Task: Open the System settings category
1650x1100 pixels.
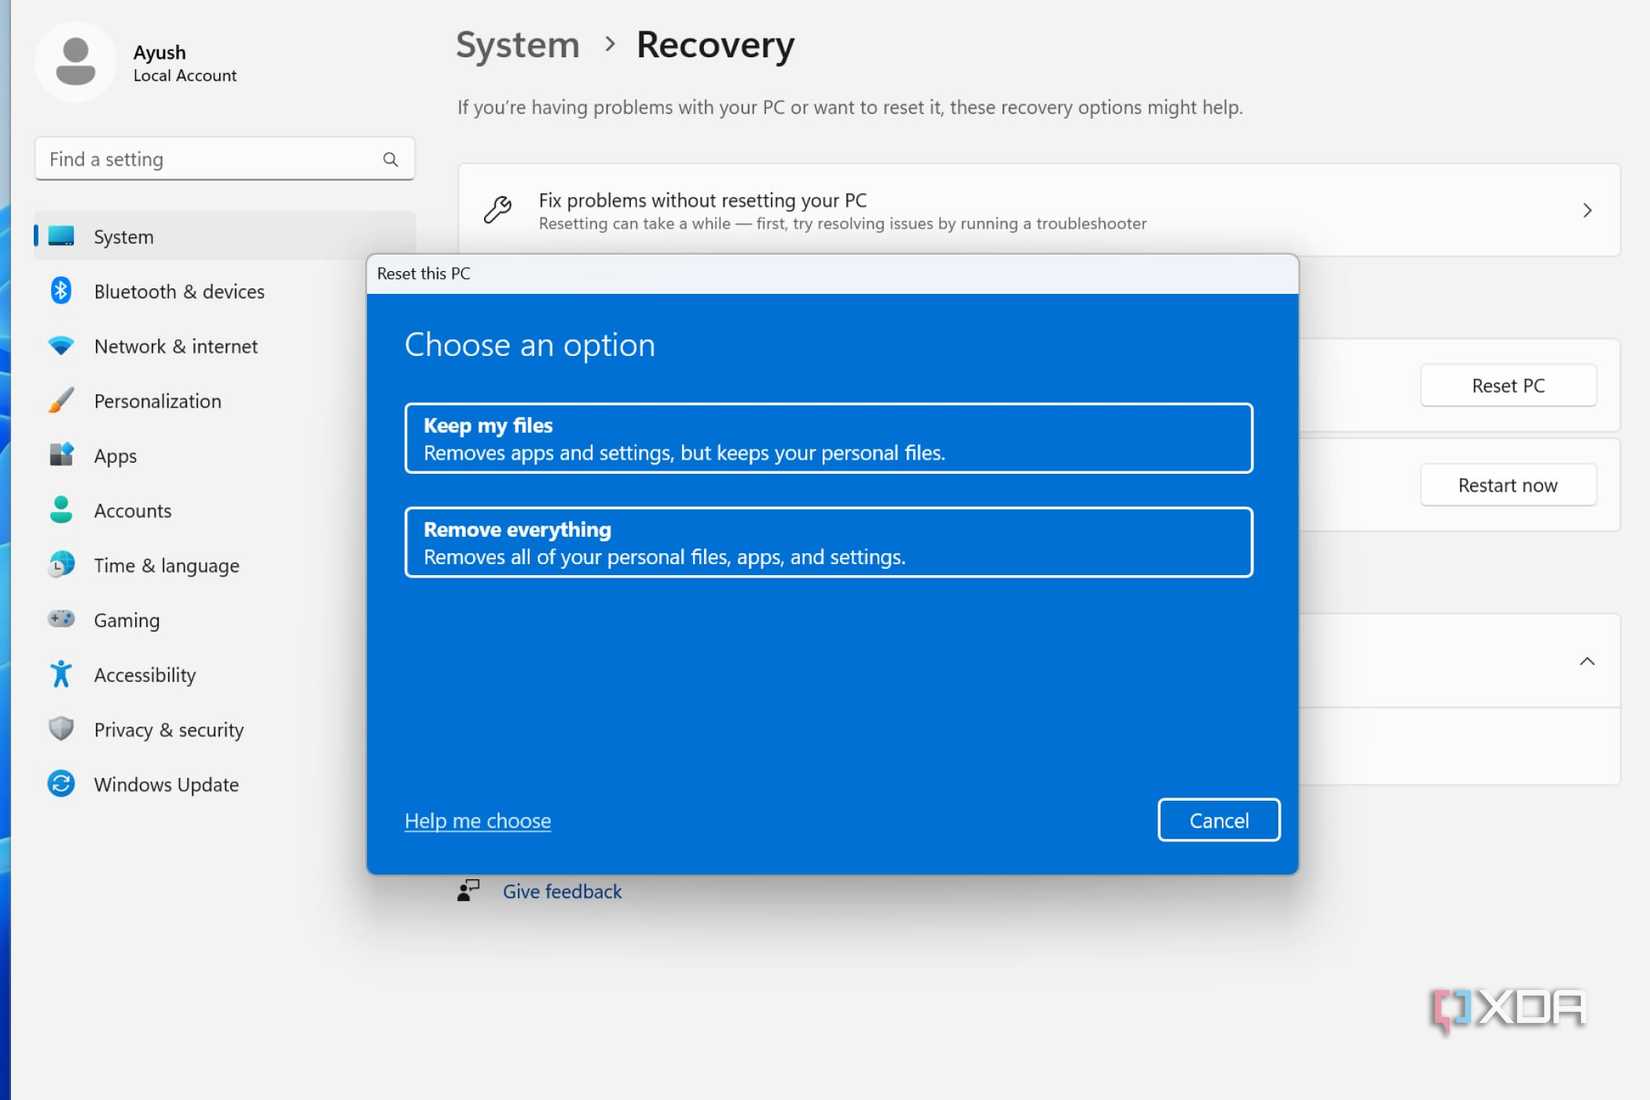Action: click(225, 236)
